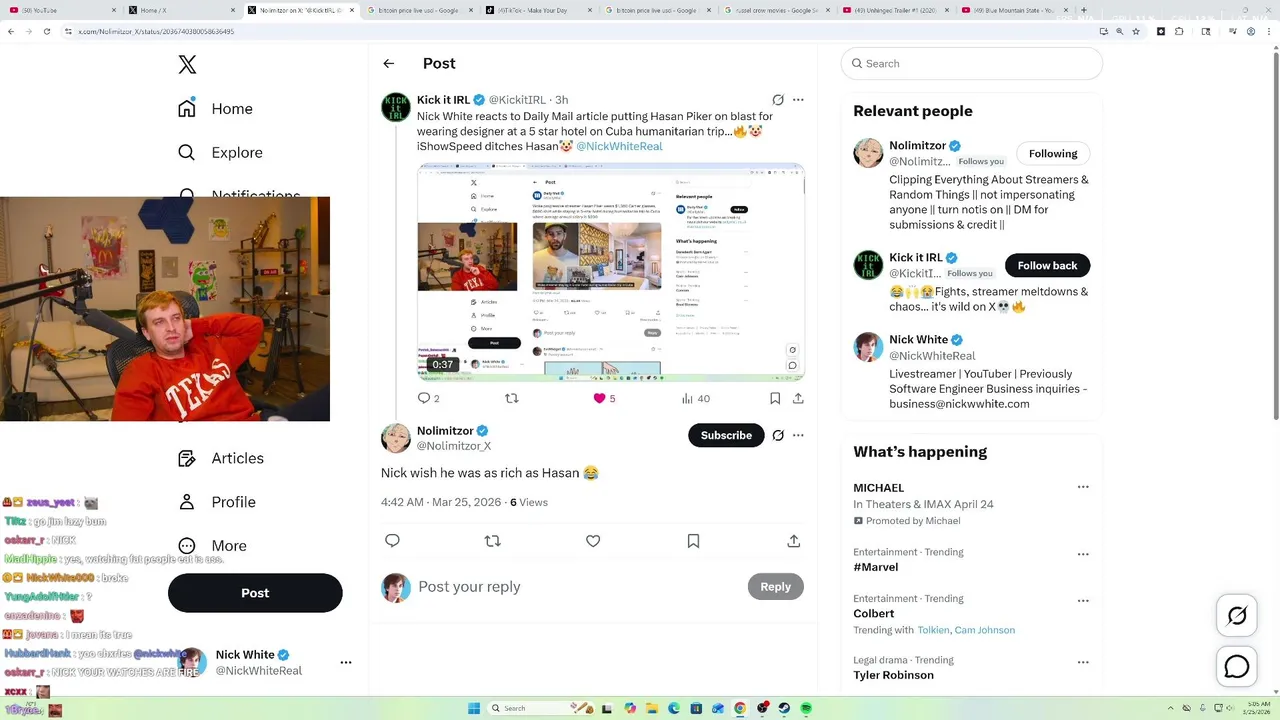The height and width of the screenshot is (720, 1280).
Task: Open the Cam Johnson trending link
Action: click(x=985, y=630)
